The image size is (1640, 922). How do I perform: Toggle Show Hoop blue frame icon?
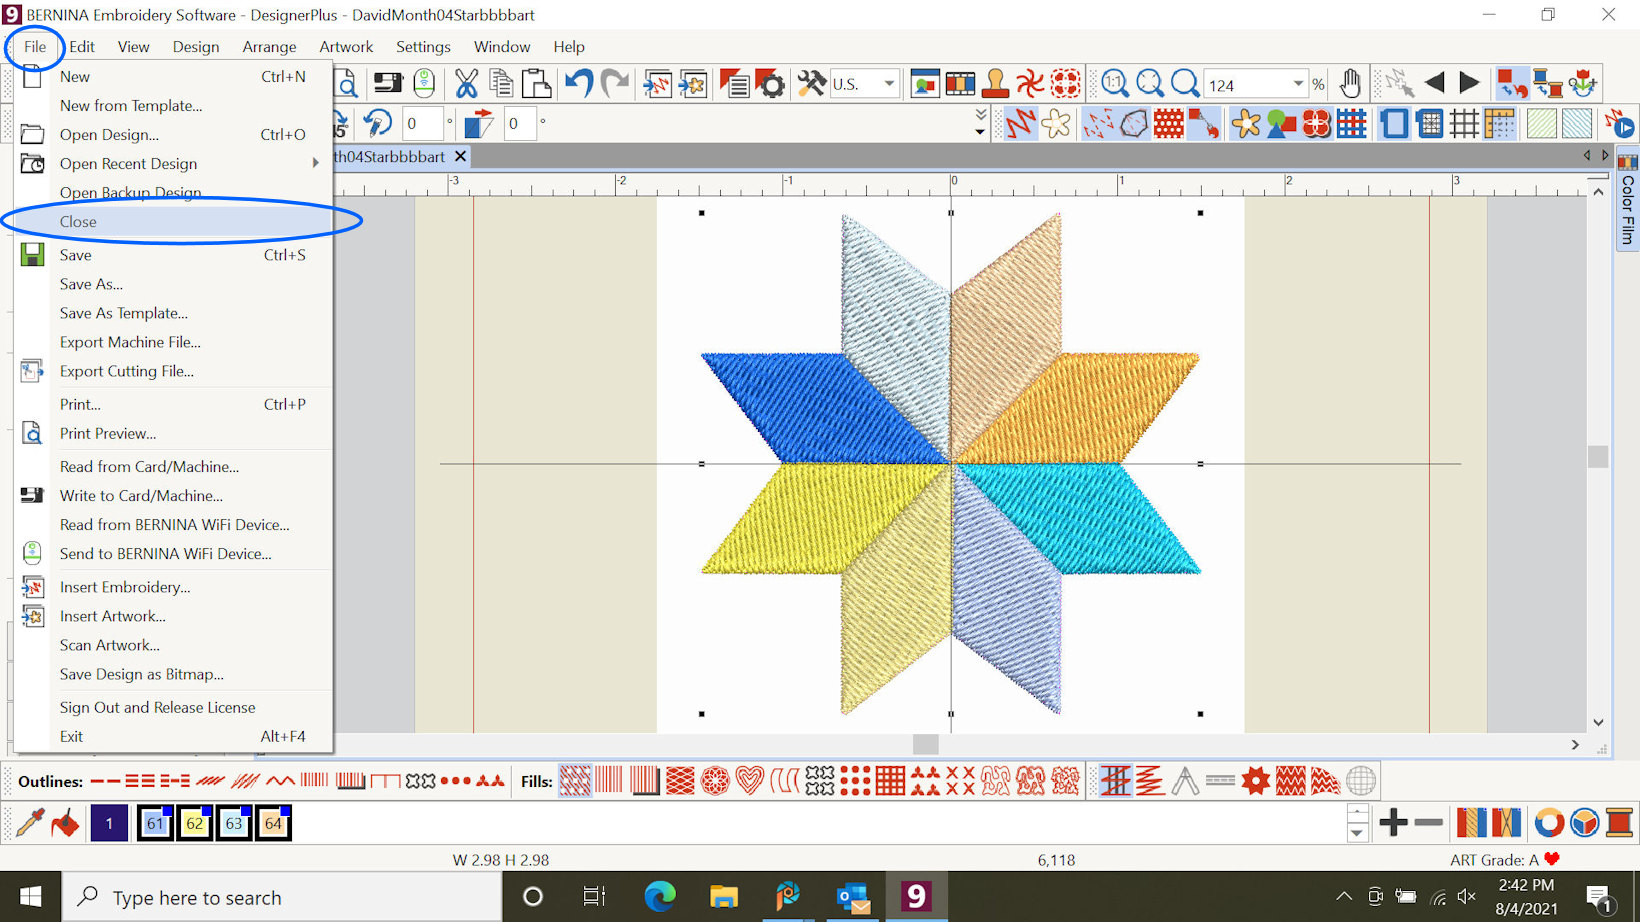(x=1393, y=124)
